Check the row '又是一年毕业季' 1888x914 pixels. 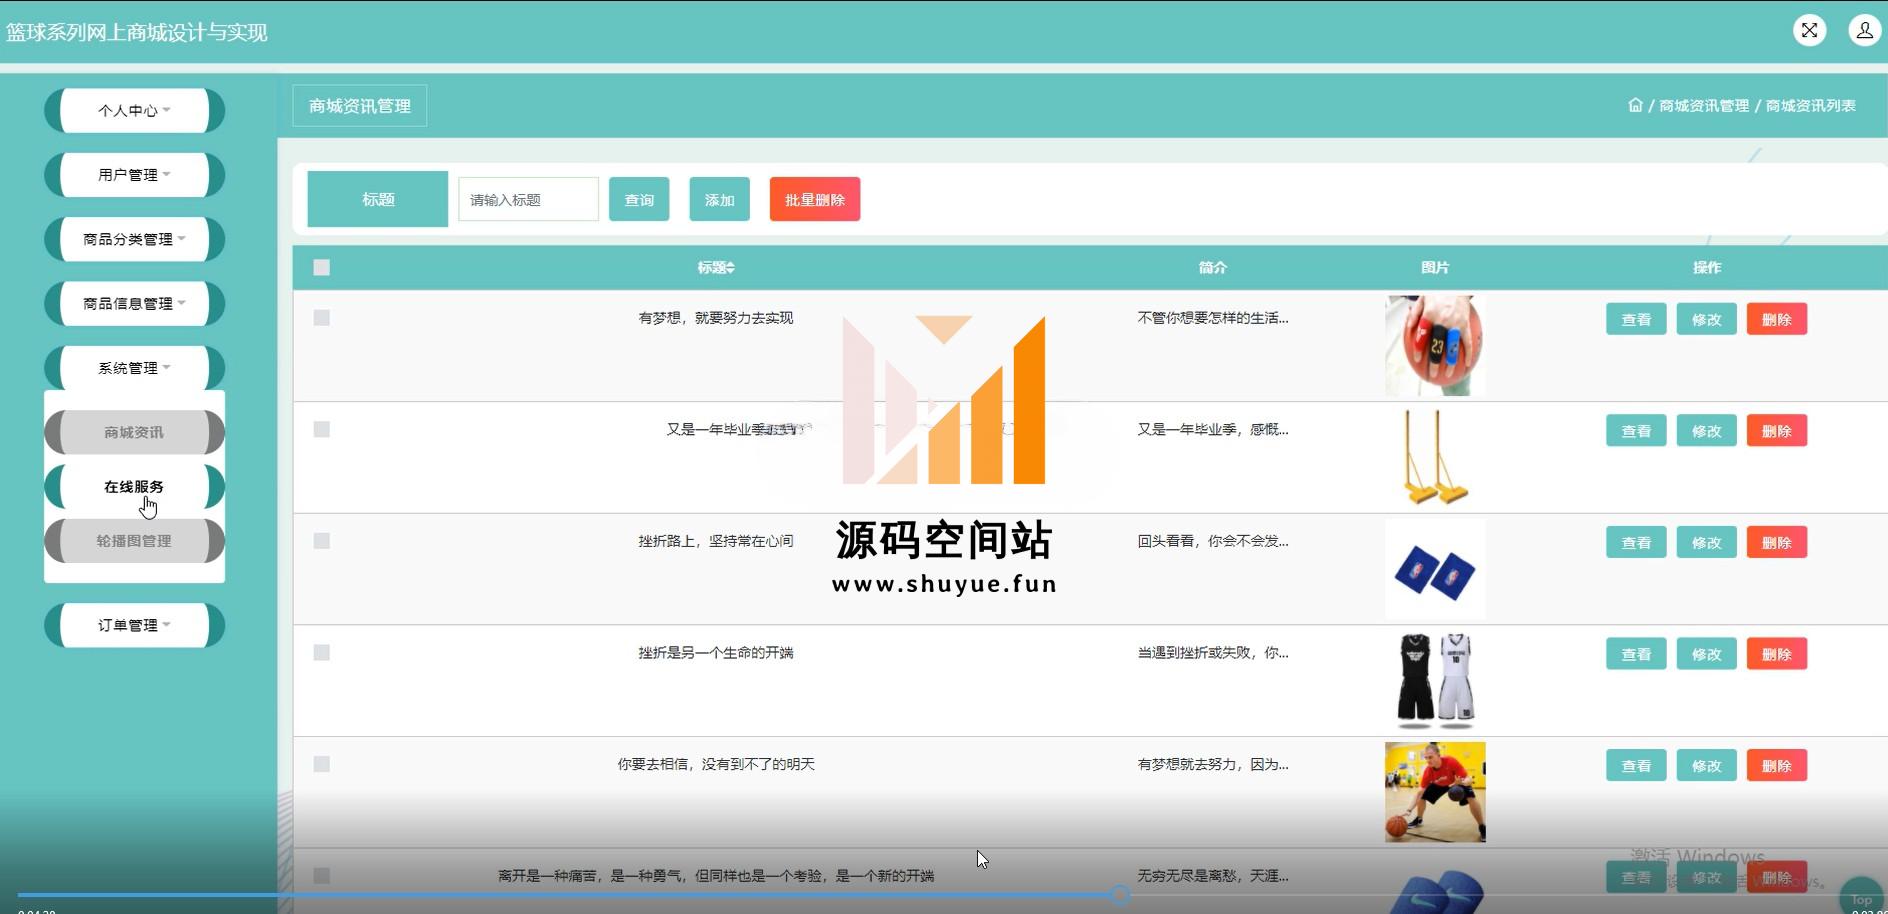tap(321, 429)
